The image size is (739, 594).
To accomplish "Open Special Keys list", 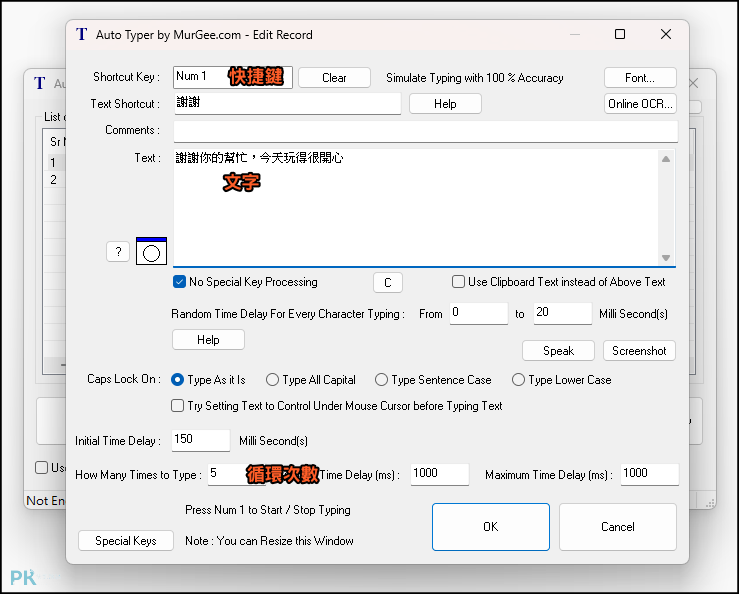I will (x=126, y=541).
